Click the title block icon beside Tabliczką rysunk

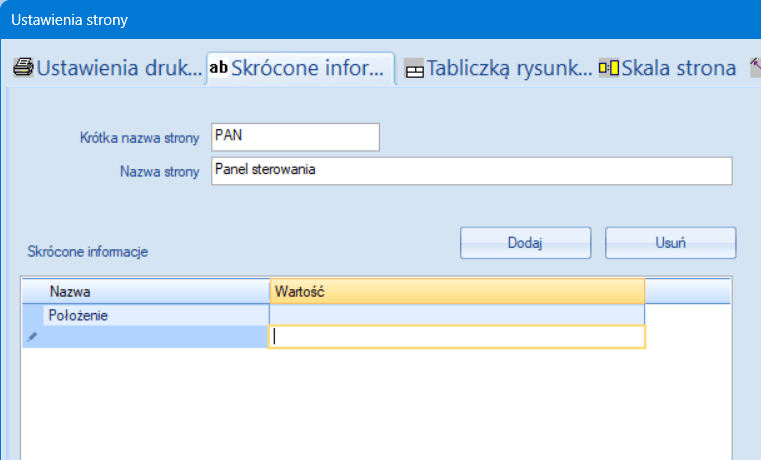pos(414,69)
